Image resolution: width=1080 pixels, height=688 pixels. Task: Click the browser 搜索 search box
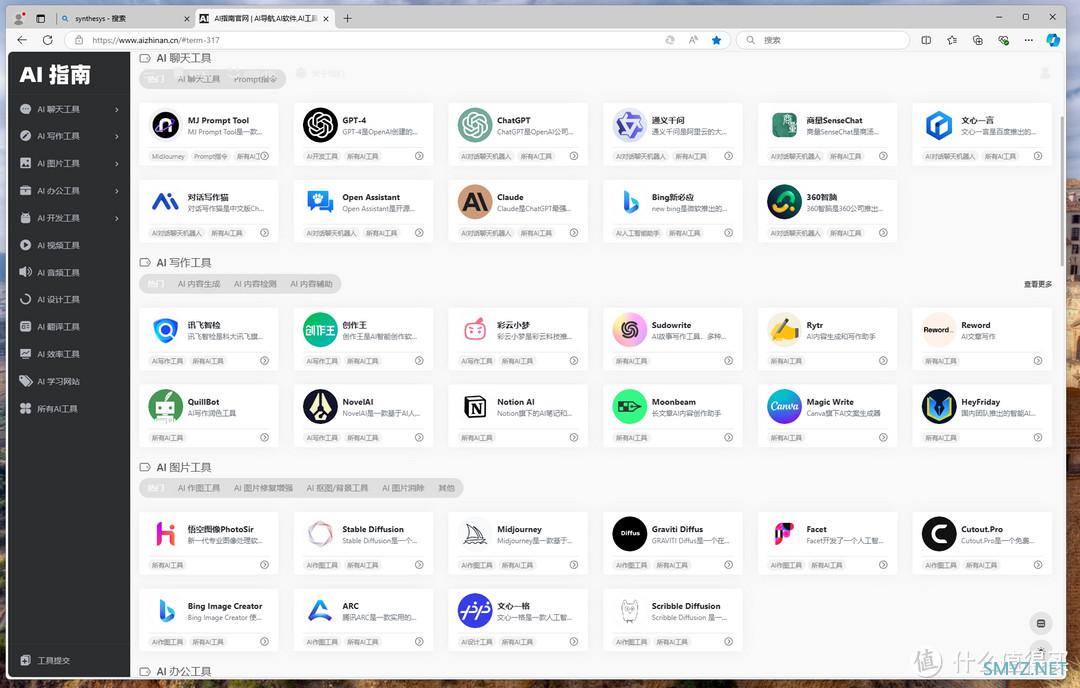coord(823,40)
